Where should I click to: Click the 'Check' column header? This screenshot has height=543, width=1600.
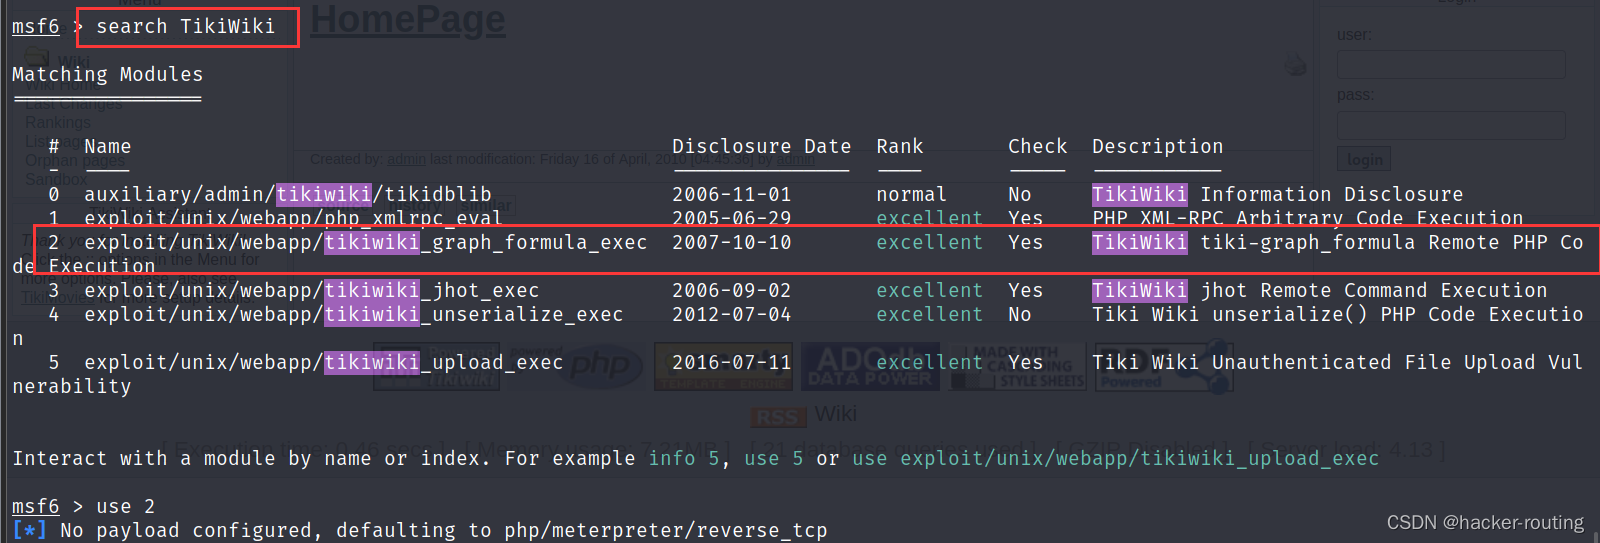pos(1038,146)
